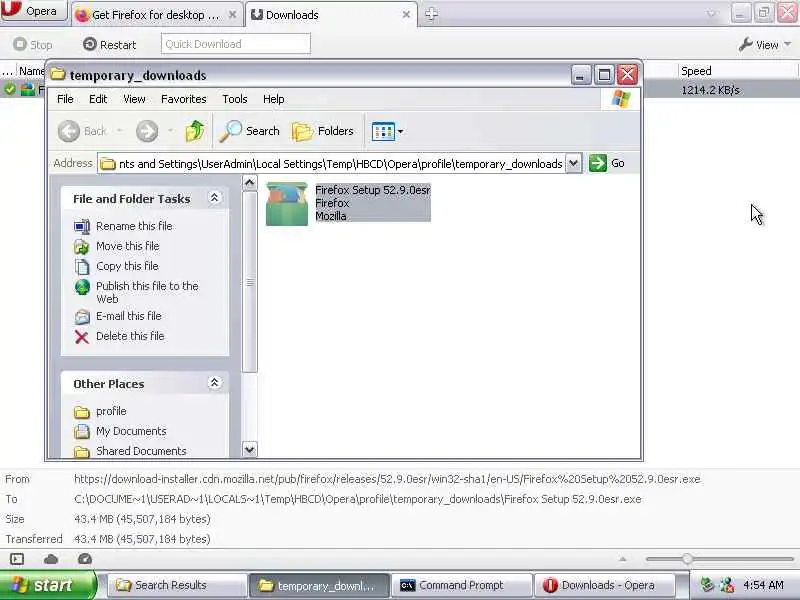Click Publish this file to the Web

coord(147,292)
